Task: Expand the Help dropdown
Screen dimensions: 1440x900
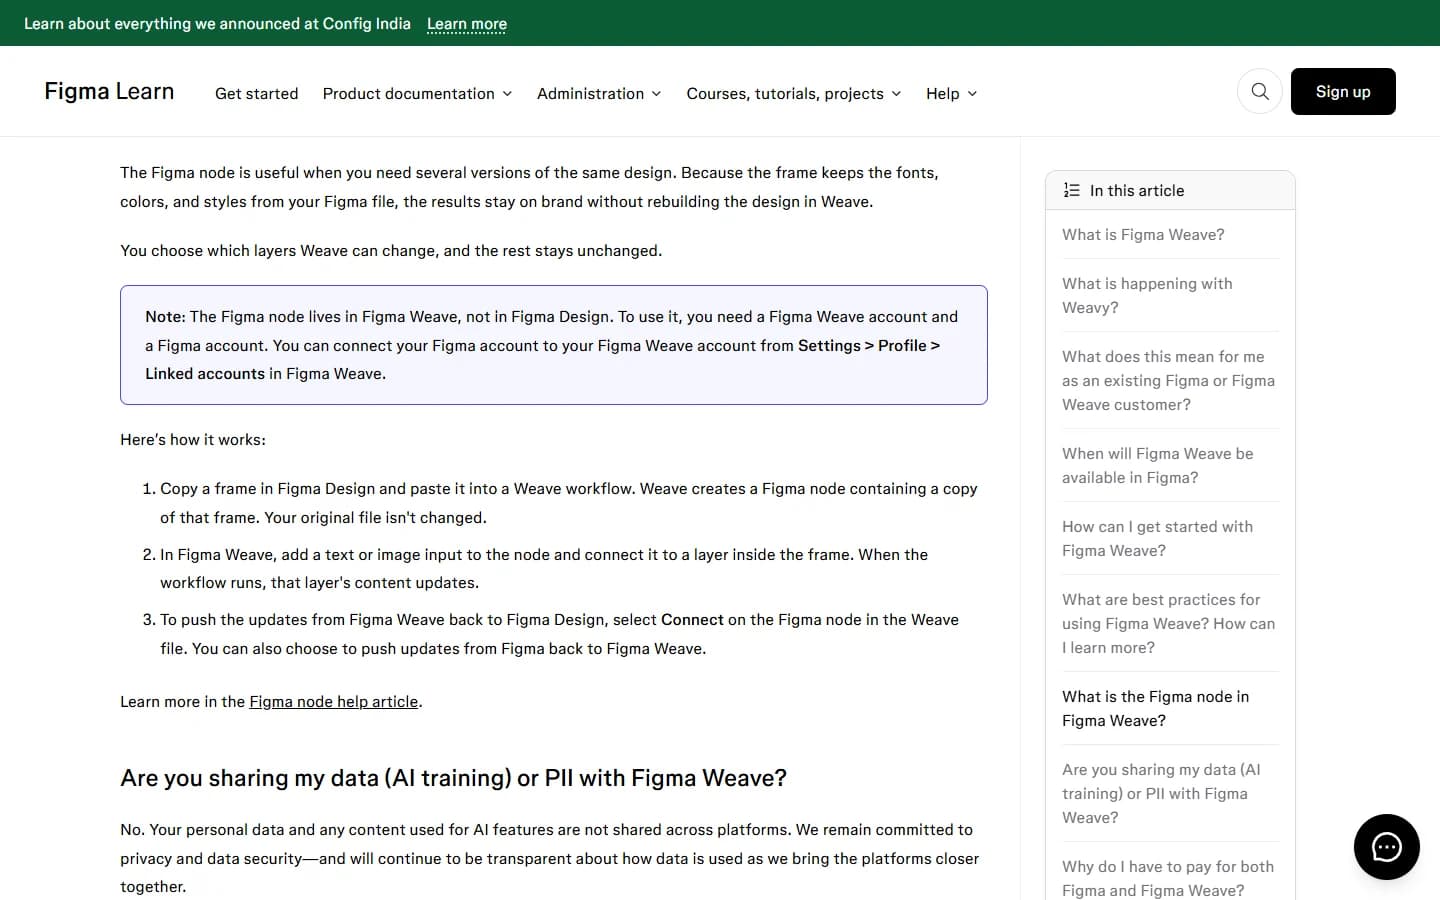Action: coord(951,94)
